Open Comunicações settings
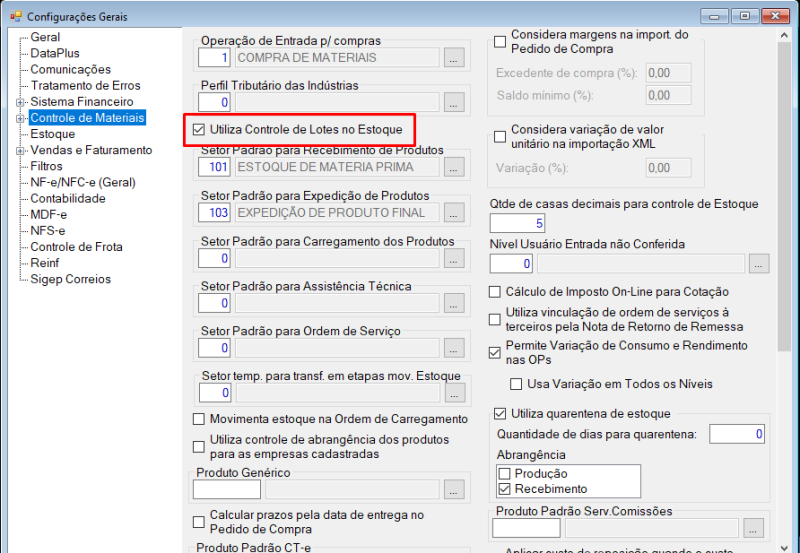800x553 pixels. 70,69
